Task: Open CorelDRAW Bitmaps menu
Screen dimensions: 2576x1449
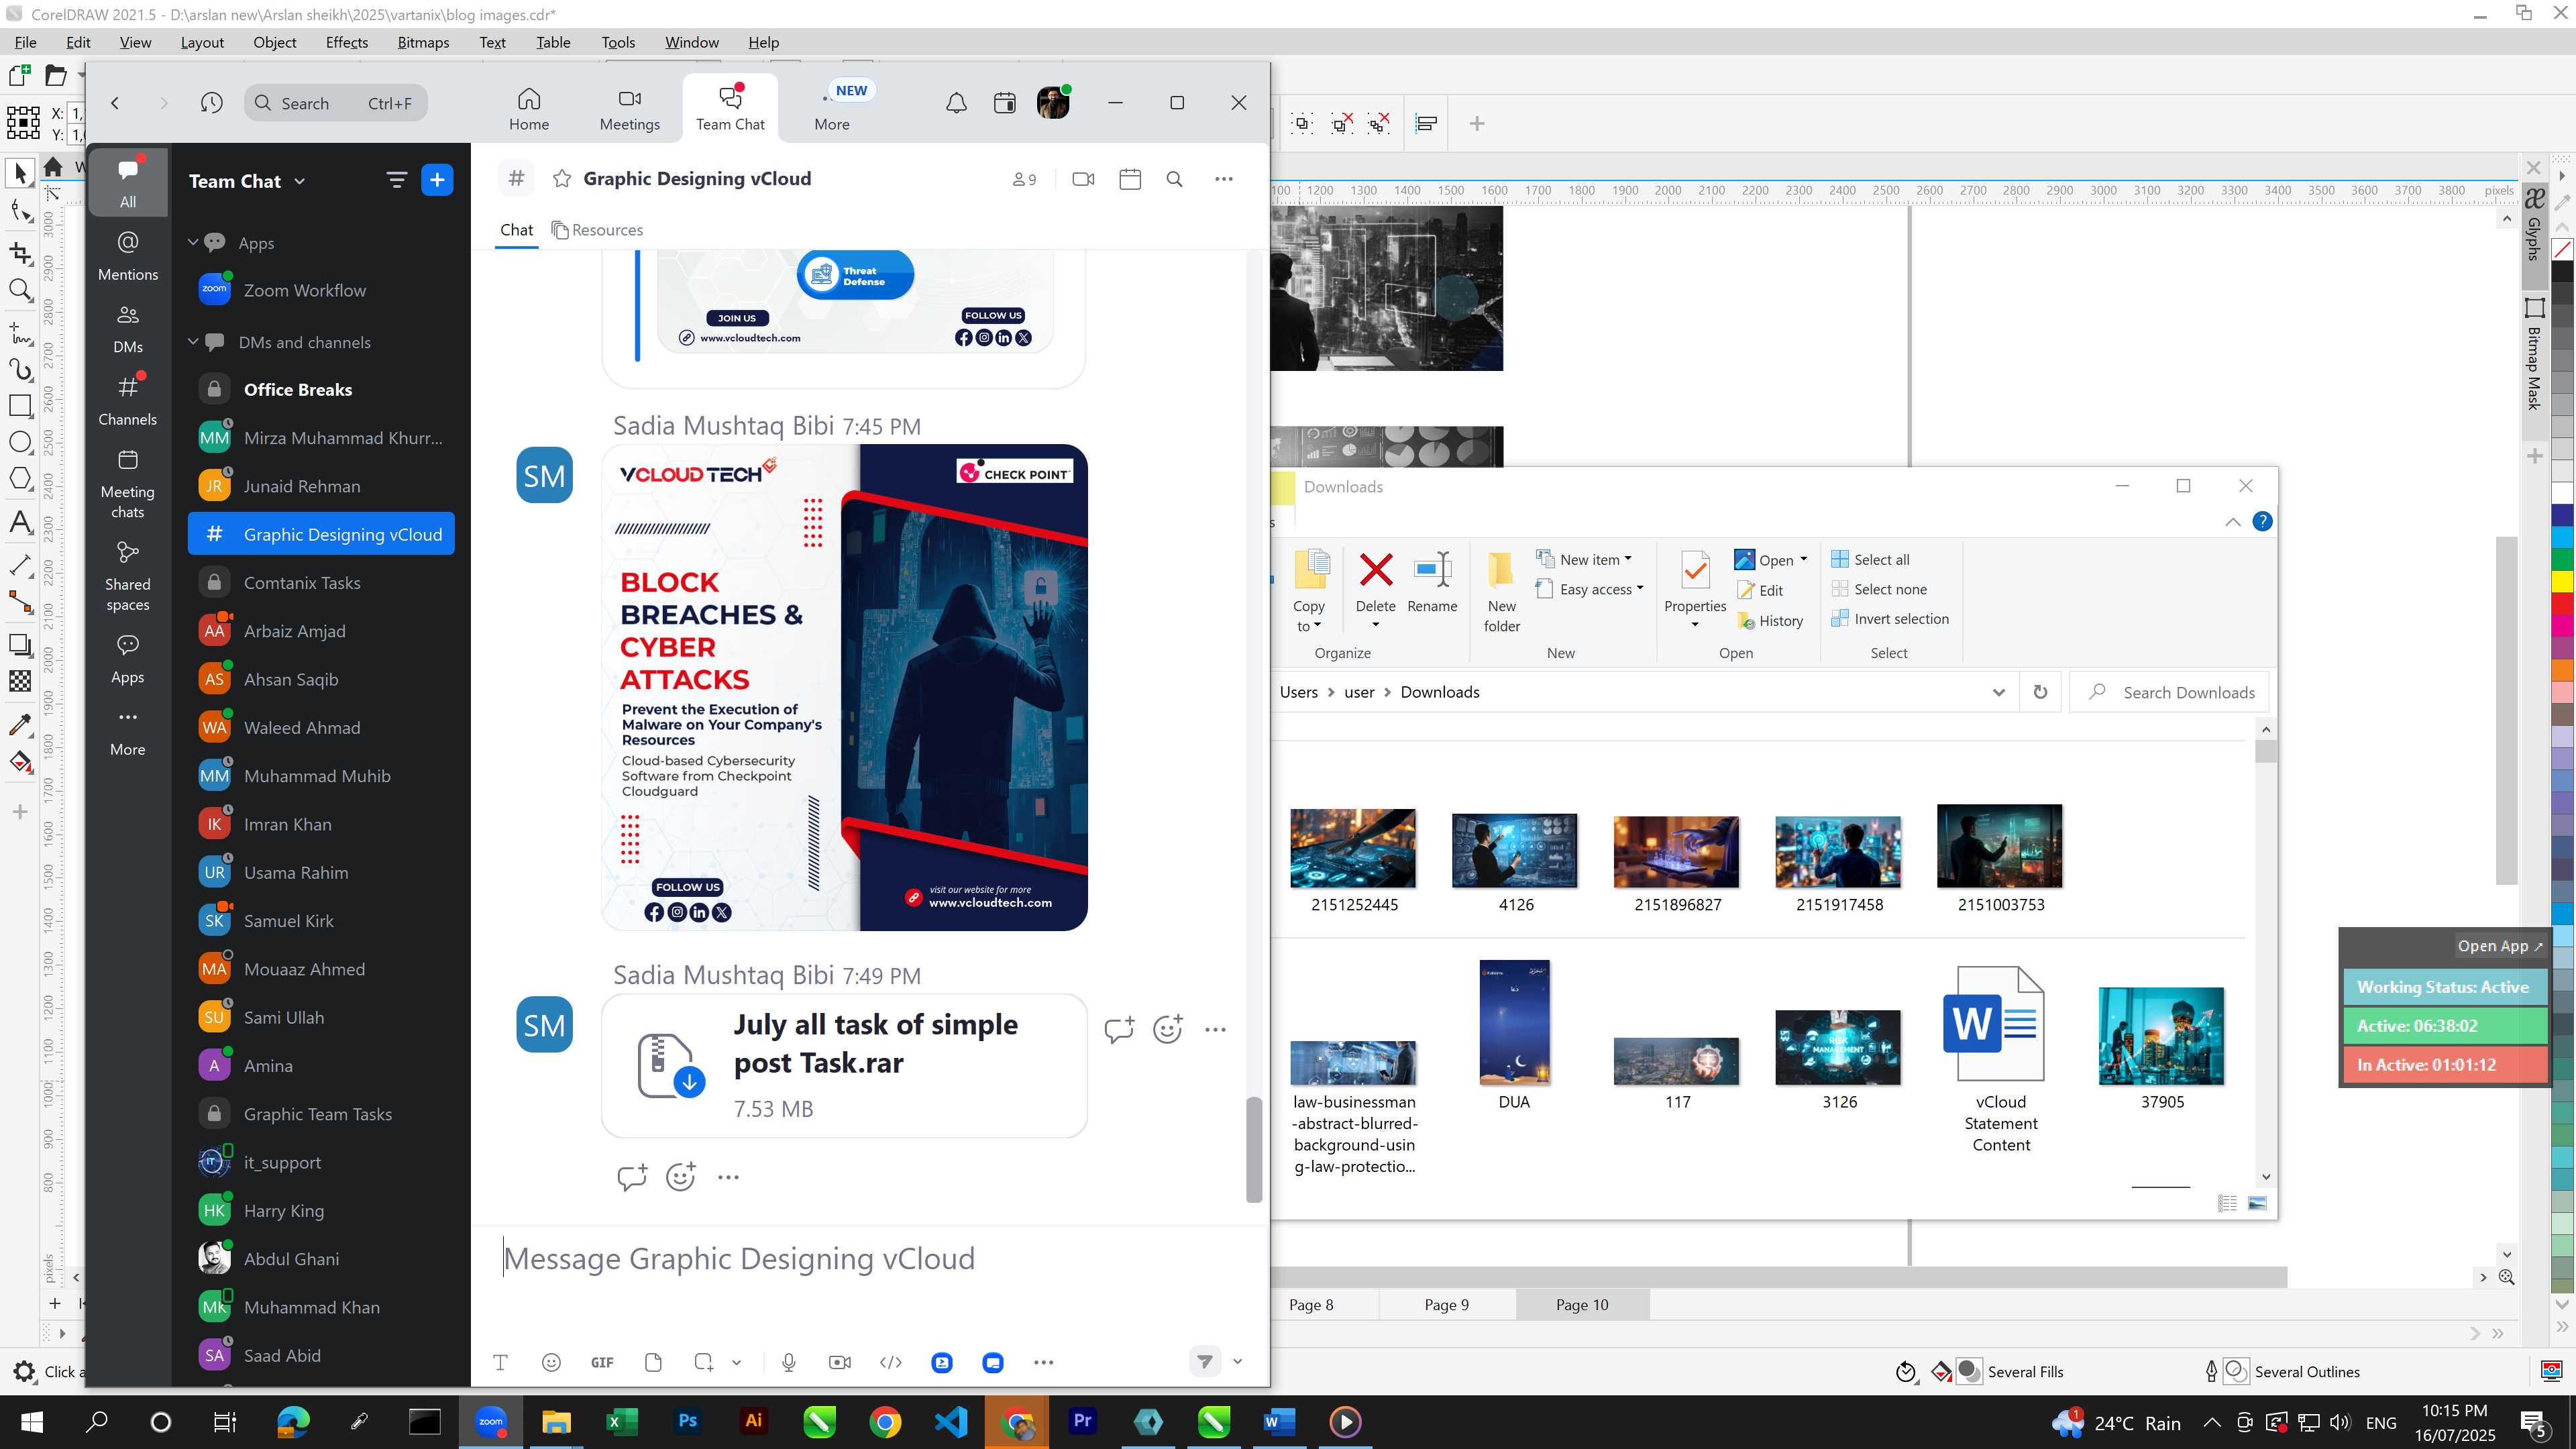Action: pos(423,42)
